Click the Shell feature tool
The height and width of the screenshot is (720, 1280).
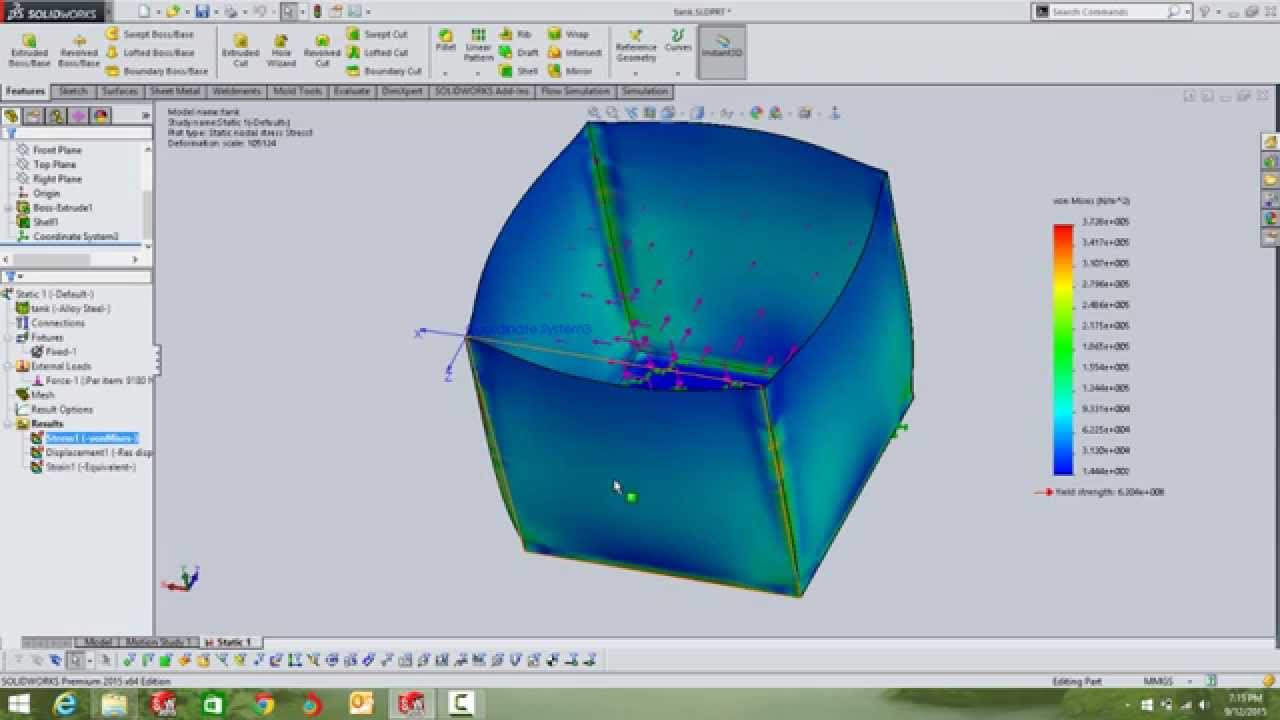click(519, 72)
